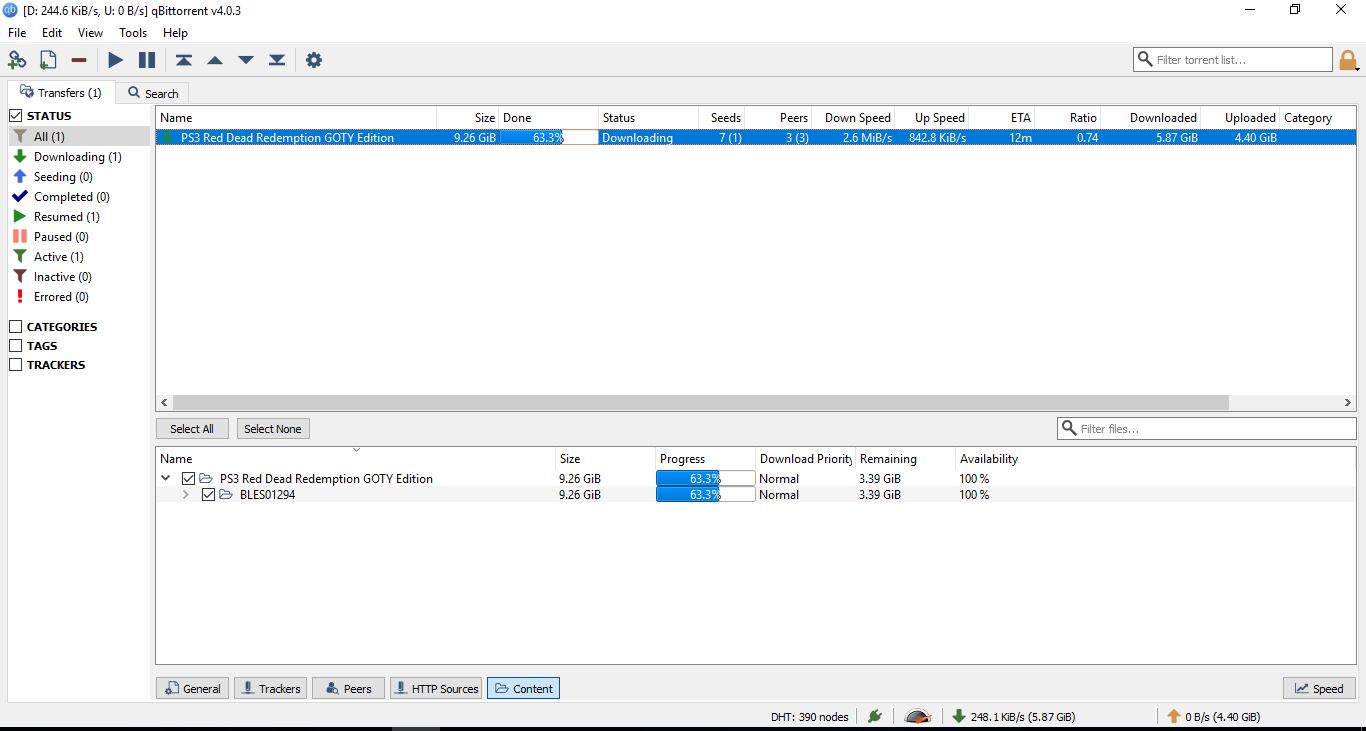Click the Add torrent file icon
Image resolution: width=1366 pixels, height=731 pixels.
click(x=47, y=60)
